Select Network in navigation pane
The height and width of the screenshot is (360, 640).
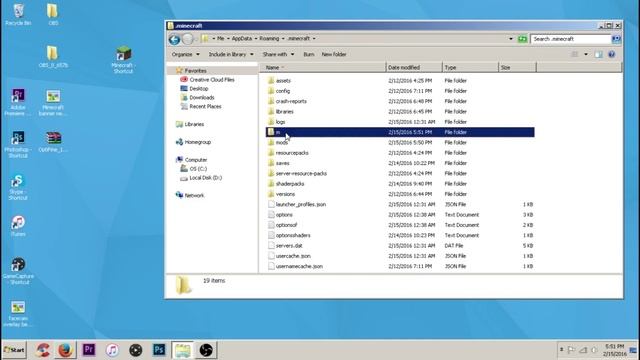(x=194, y=196)
